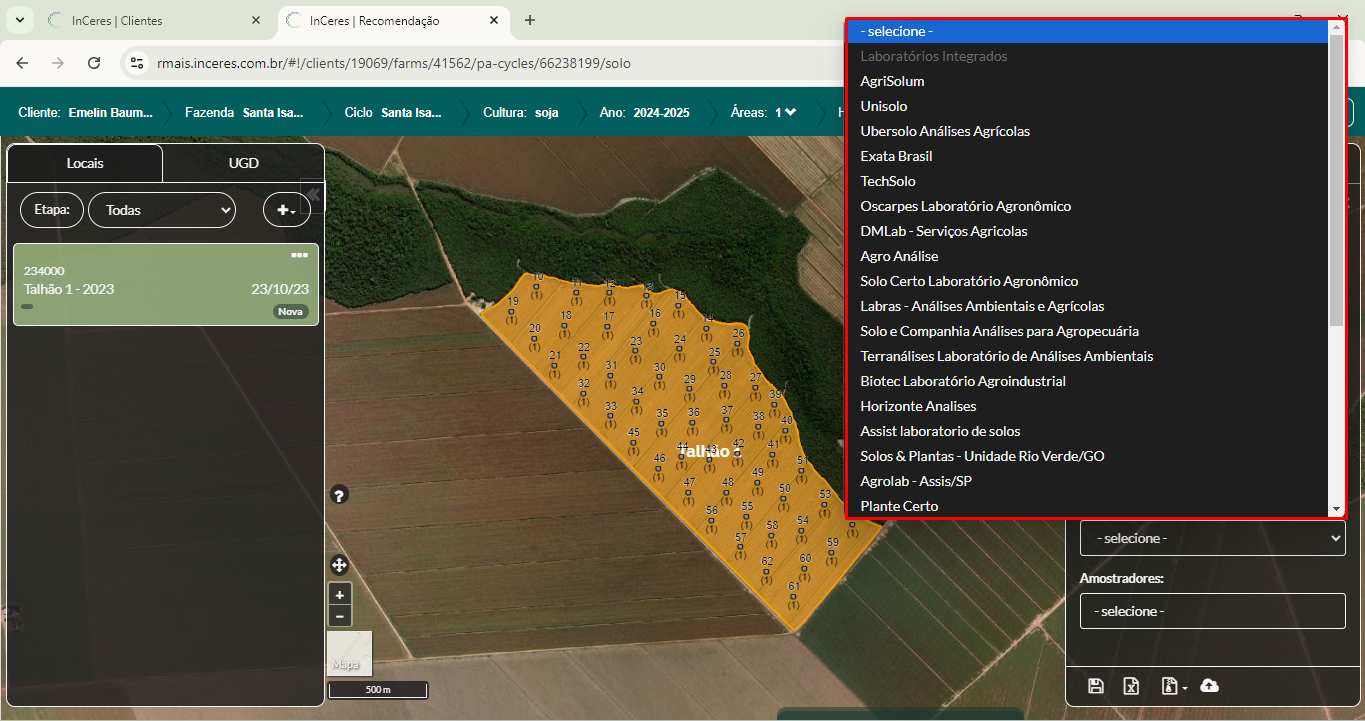The width and height of the screenshot is (1365, 721).
Task: Choose the '- selecione -' option in list
Action: coord(1088,31)
